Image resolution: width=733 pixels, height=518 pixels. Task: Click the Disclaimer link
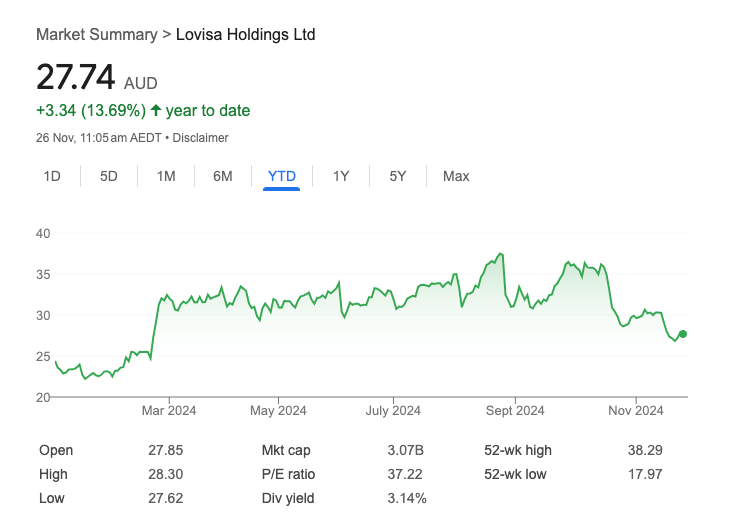click(x=201, y=138)
